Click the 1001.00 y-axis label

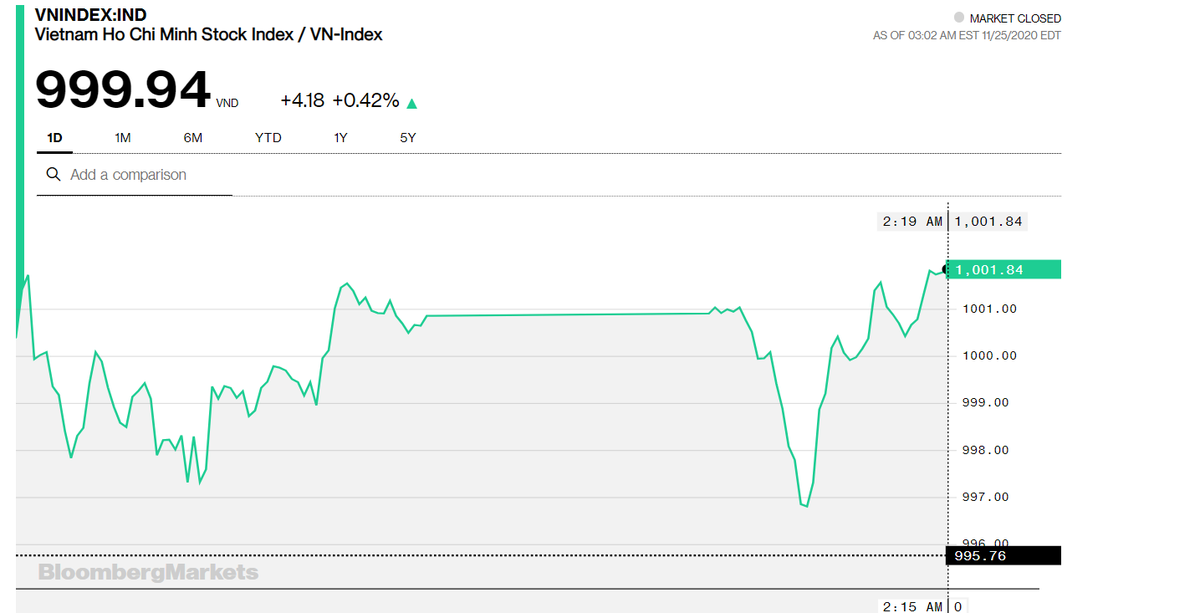(990, 309)
